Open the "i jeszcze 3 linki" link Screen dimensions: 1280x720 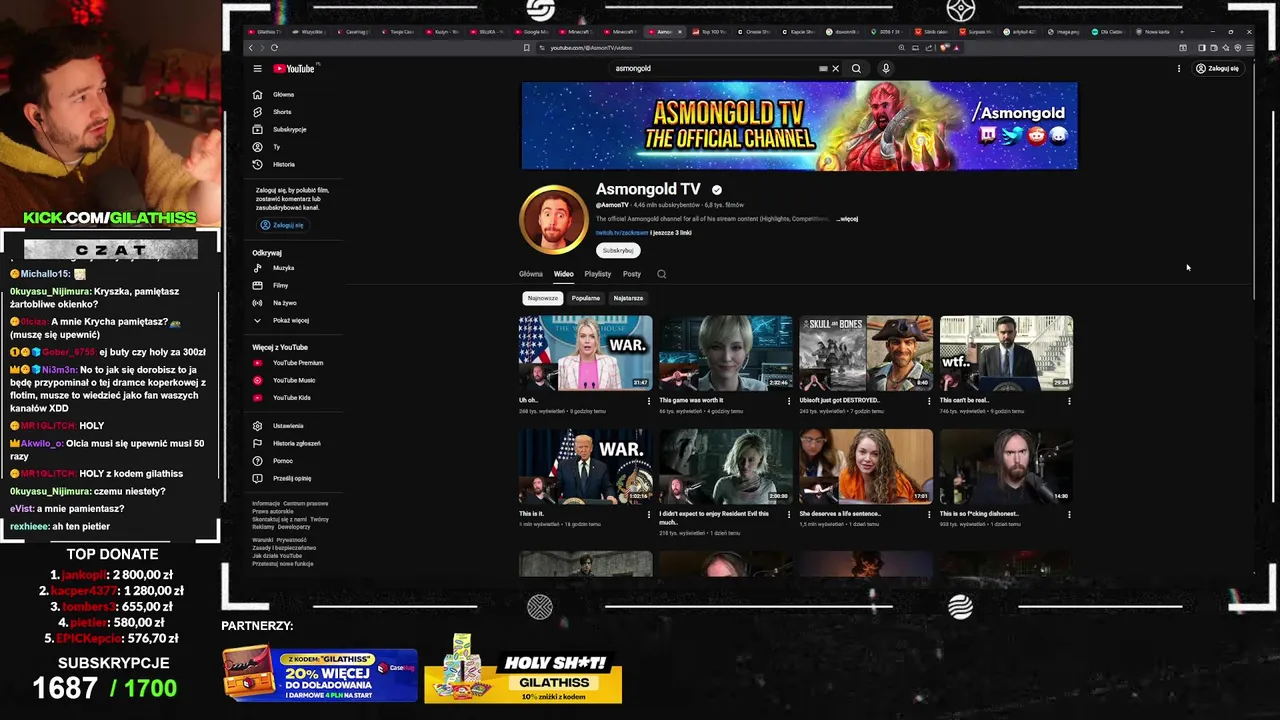tap(671, 233)
